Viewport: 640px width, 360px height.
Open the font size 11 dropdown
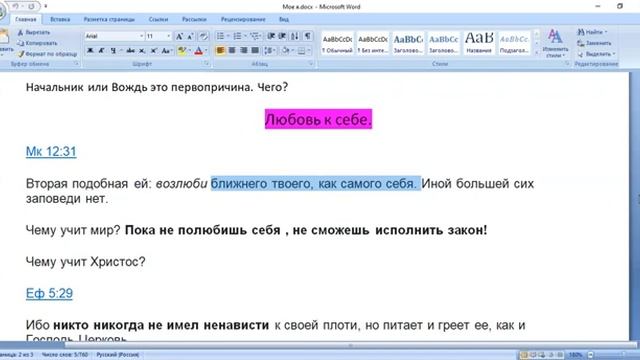(168, 36)
